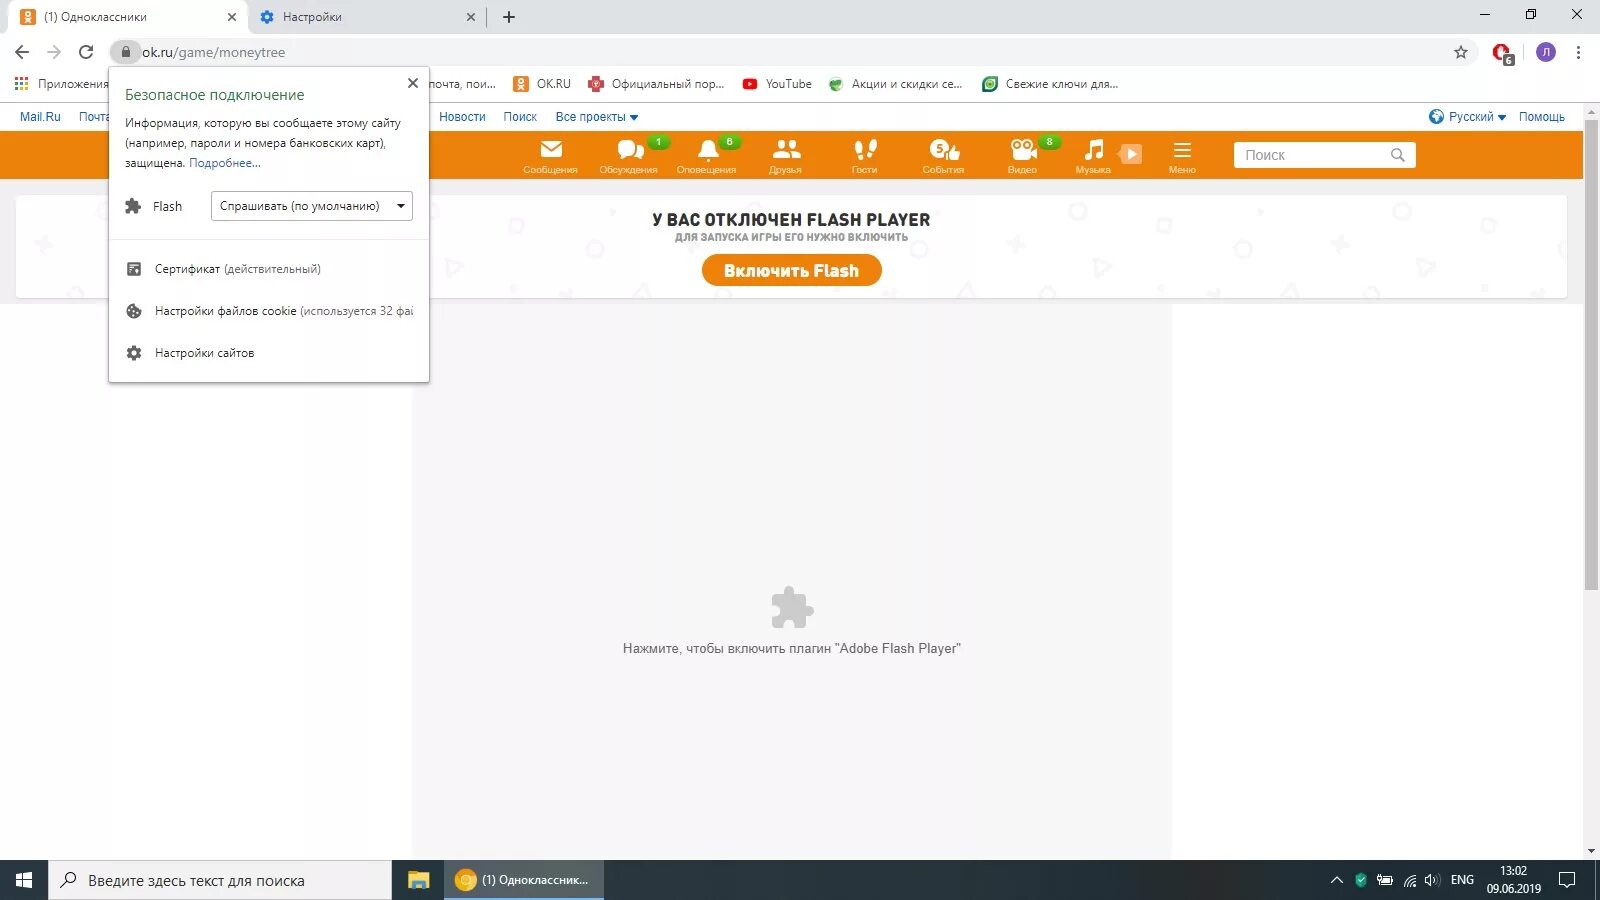The height and width of the screenshot is (900, 1600).
Task: Open the Приложения apps bookmark
Action: pos(62,84)
